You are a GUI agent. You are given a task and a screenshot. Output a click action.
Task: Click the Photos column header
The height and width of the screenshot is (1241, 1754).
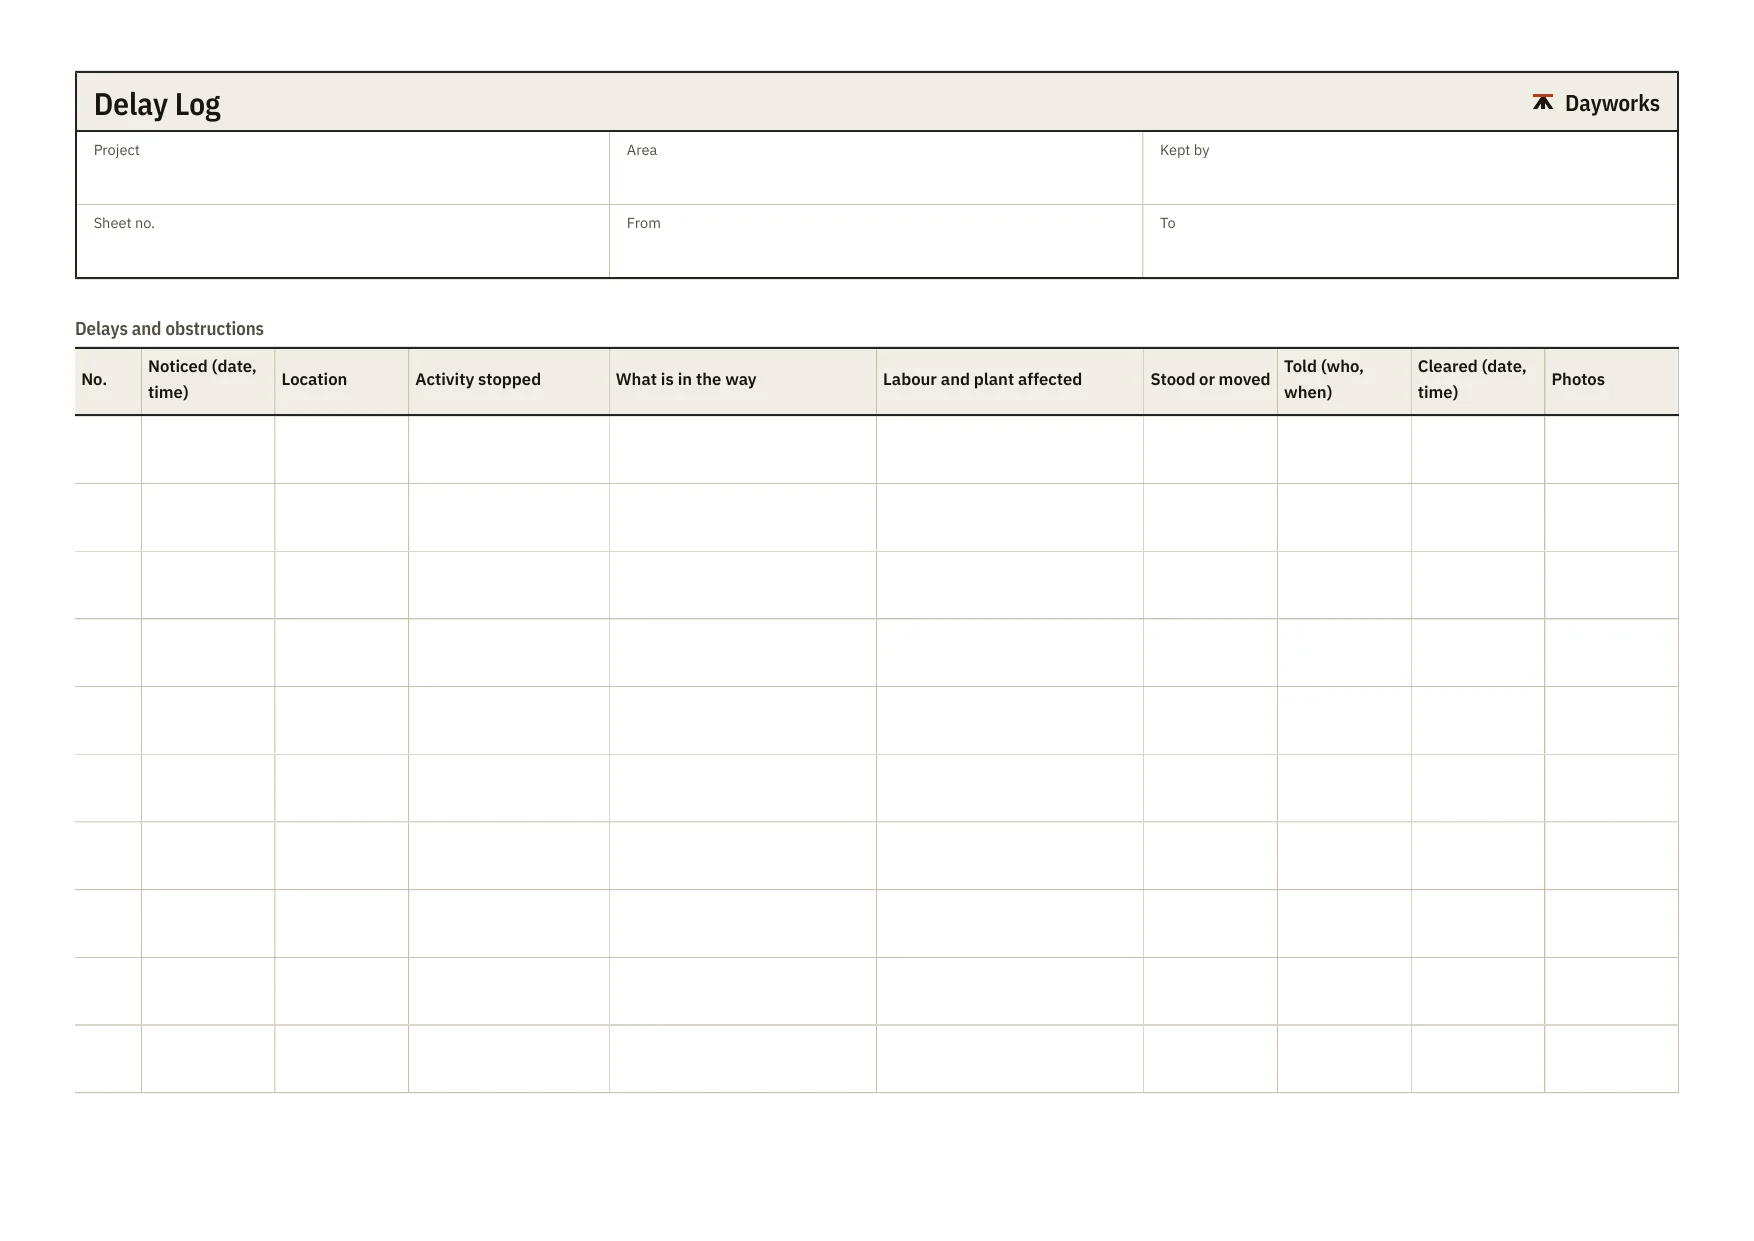[1612, 380]
